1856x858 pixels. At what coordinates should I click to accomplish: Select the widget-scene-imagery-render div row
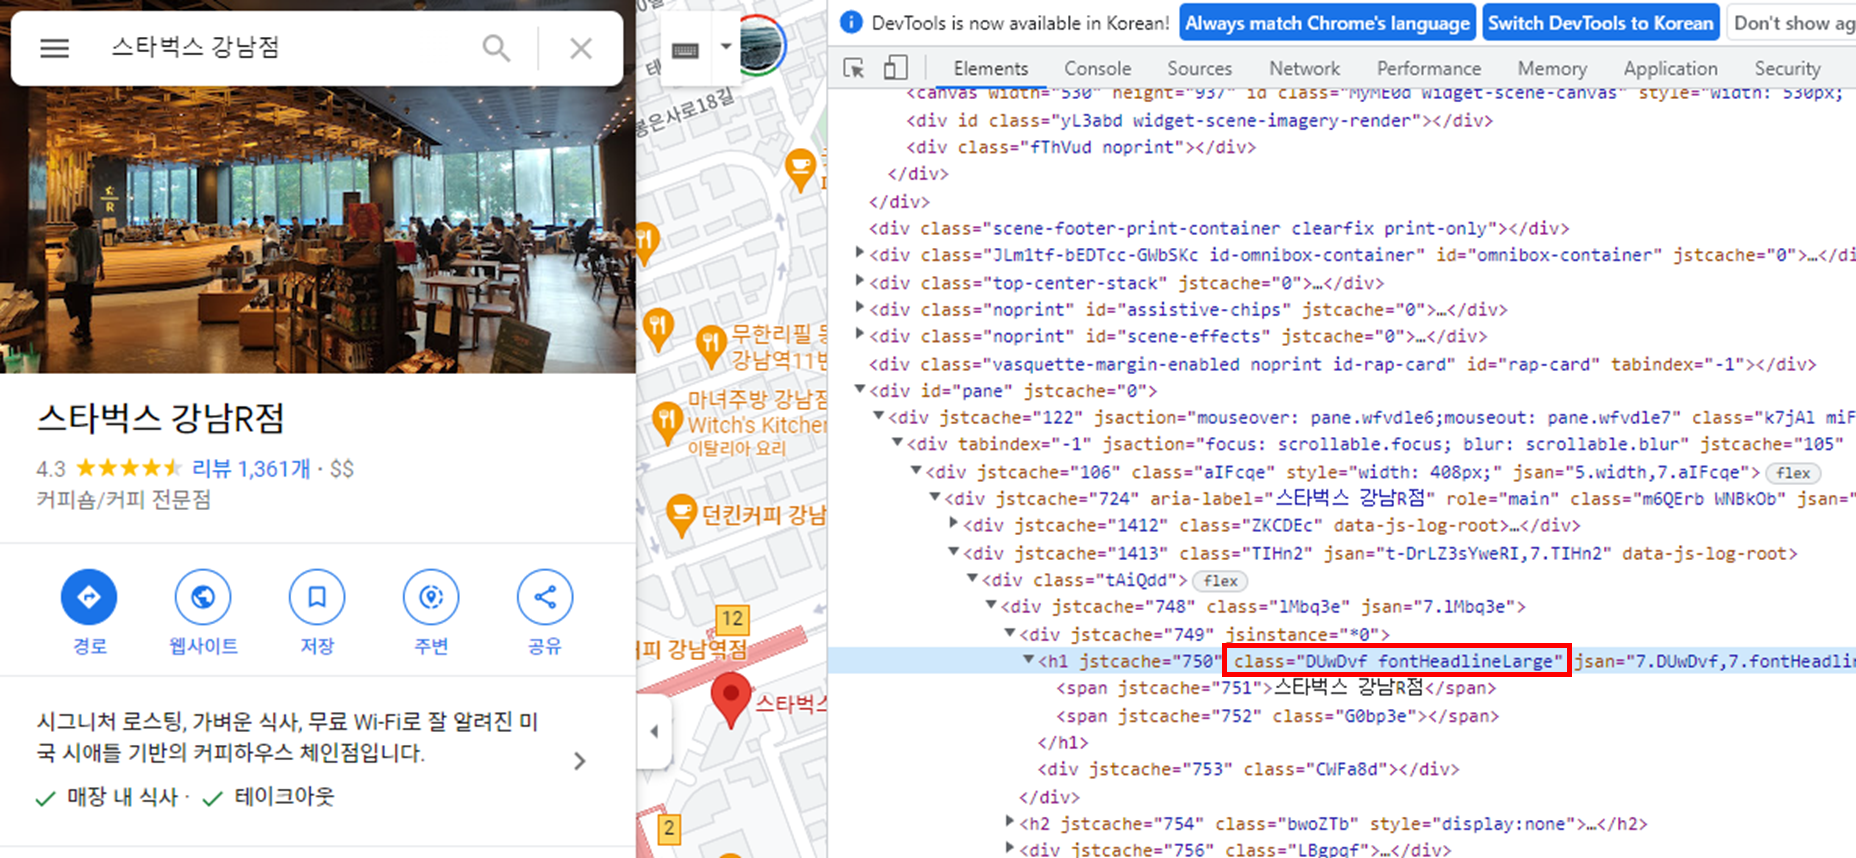click(x=1199, y=120)
